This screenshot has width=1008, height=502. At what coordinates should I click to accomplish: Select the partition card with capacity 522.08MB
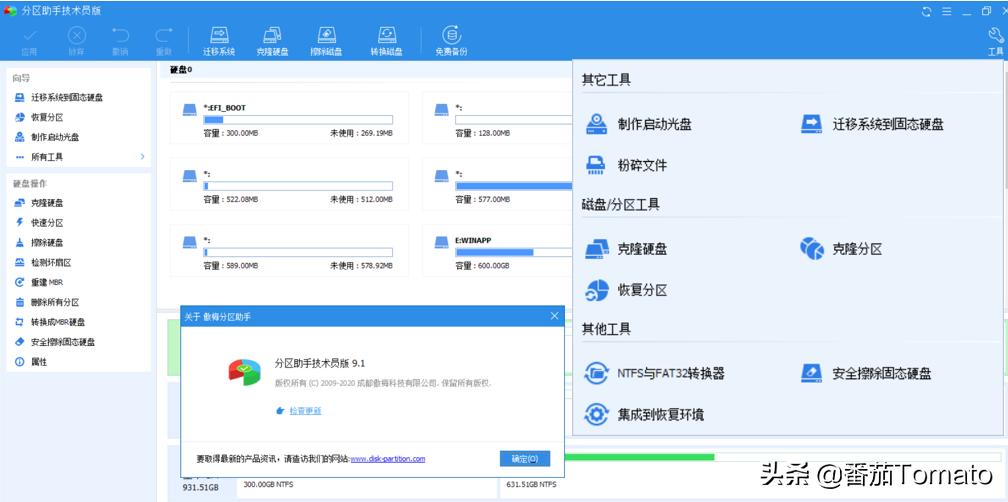[x=289, y=184]
